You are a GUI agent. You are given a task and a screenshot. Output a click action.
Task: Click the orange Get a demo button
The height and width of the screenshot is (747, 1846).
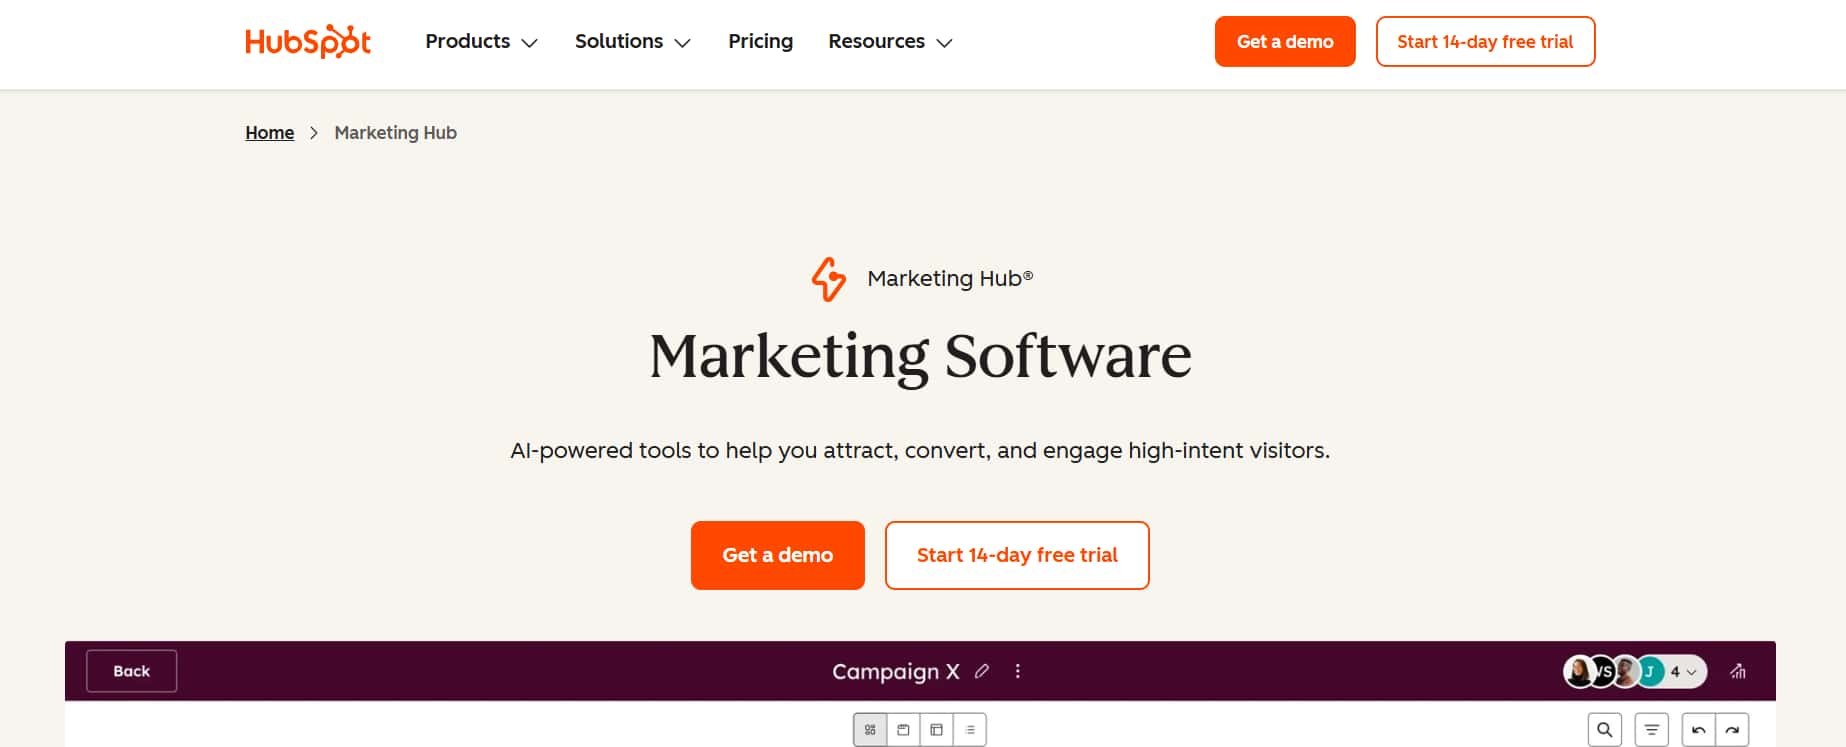point(778,555)
